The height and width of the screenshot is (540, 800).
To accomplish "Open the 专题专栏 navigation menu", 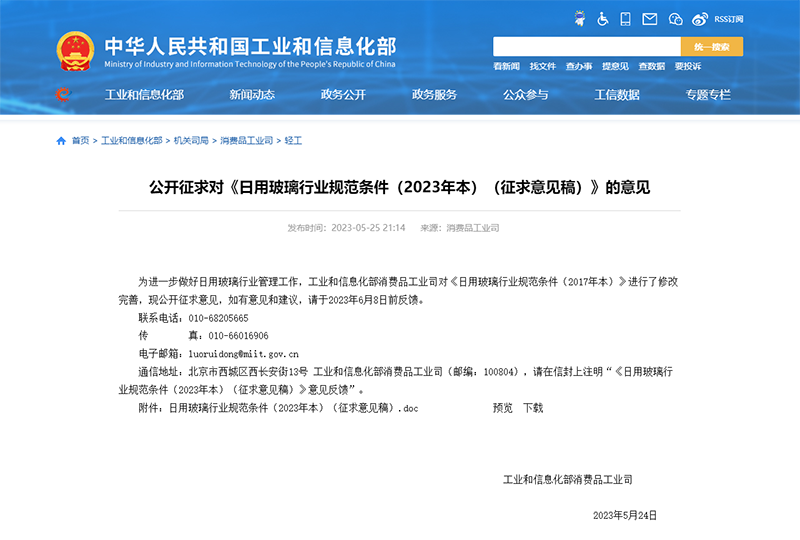I will pos(708,94).
